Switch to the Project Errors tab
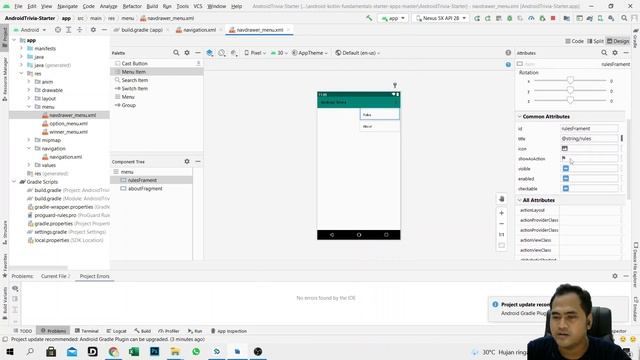 pyautogui.click(x=94, y=276)
